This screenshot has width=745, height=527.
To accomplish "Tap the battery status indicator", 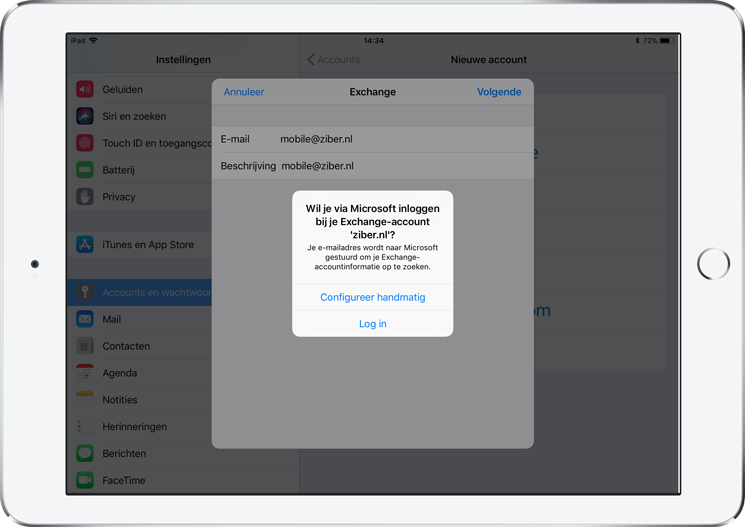I will [667, 41].
